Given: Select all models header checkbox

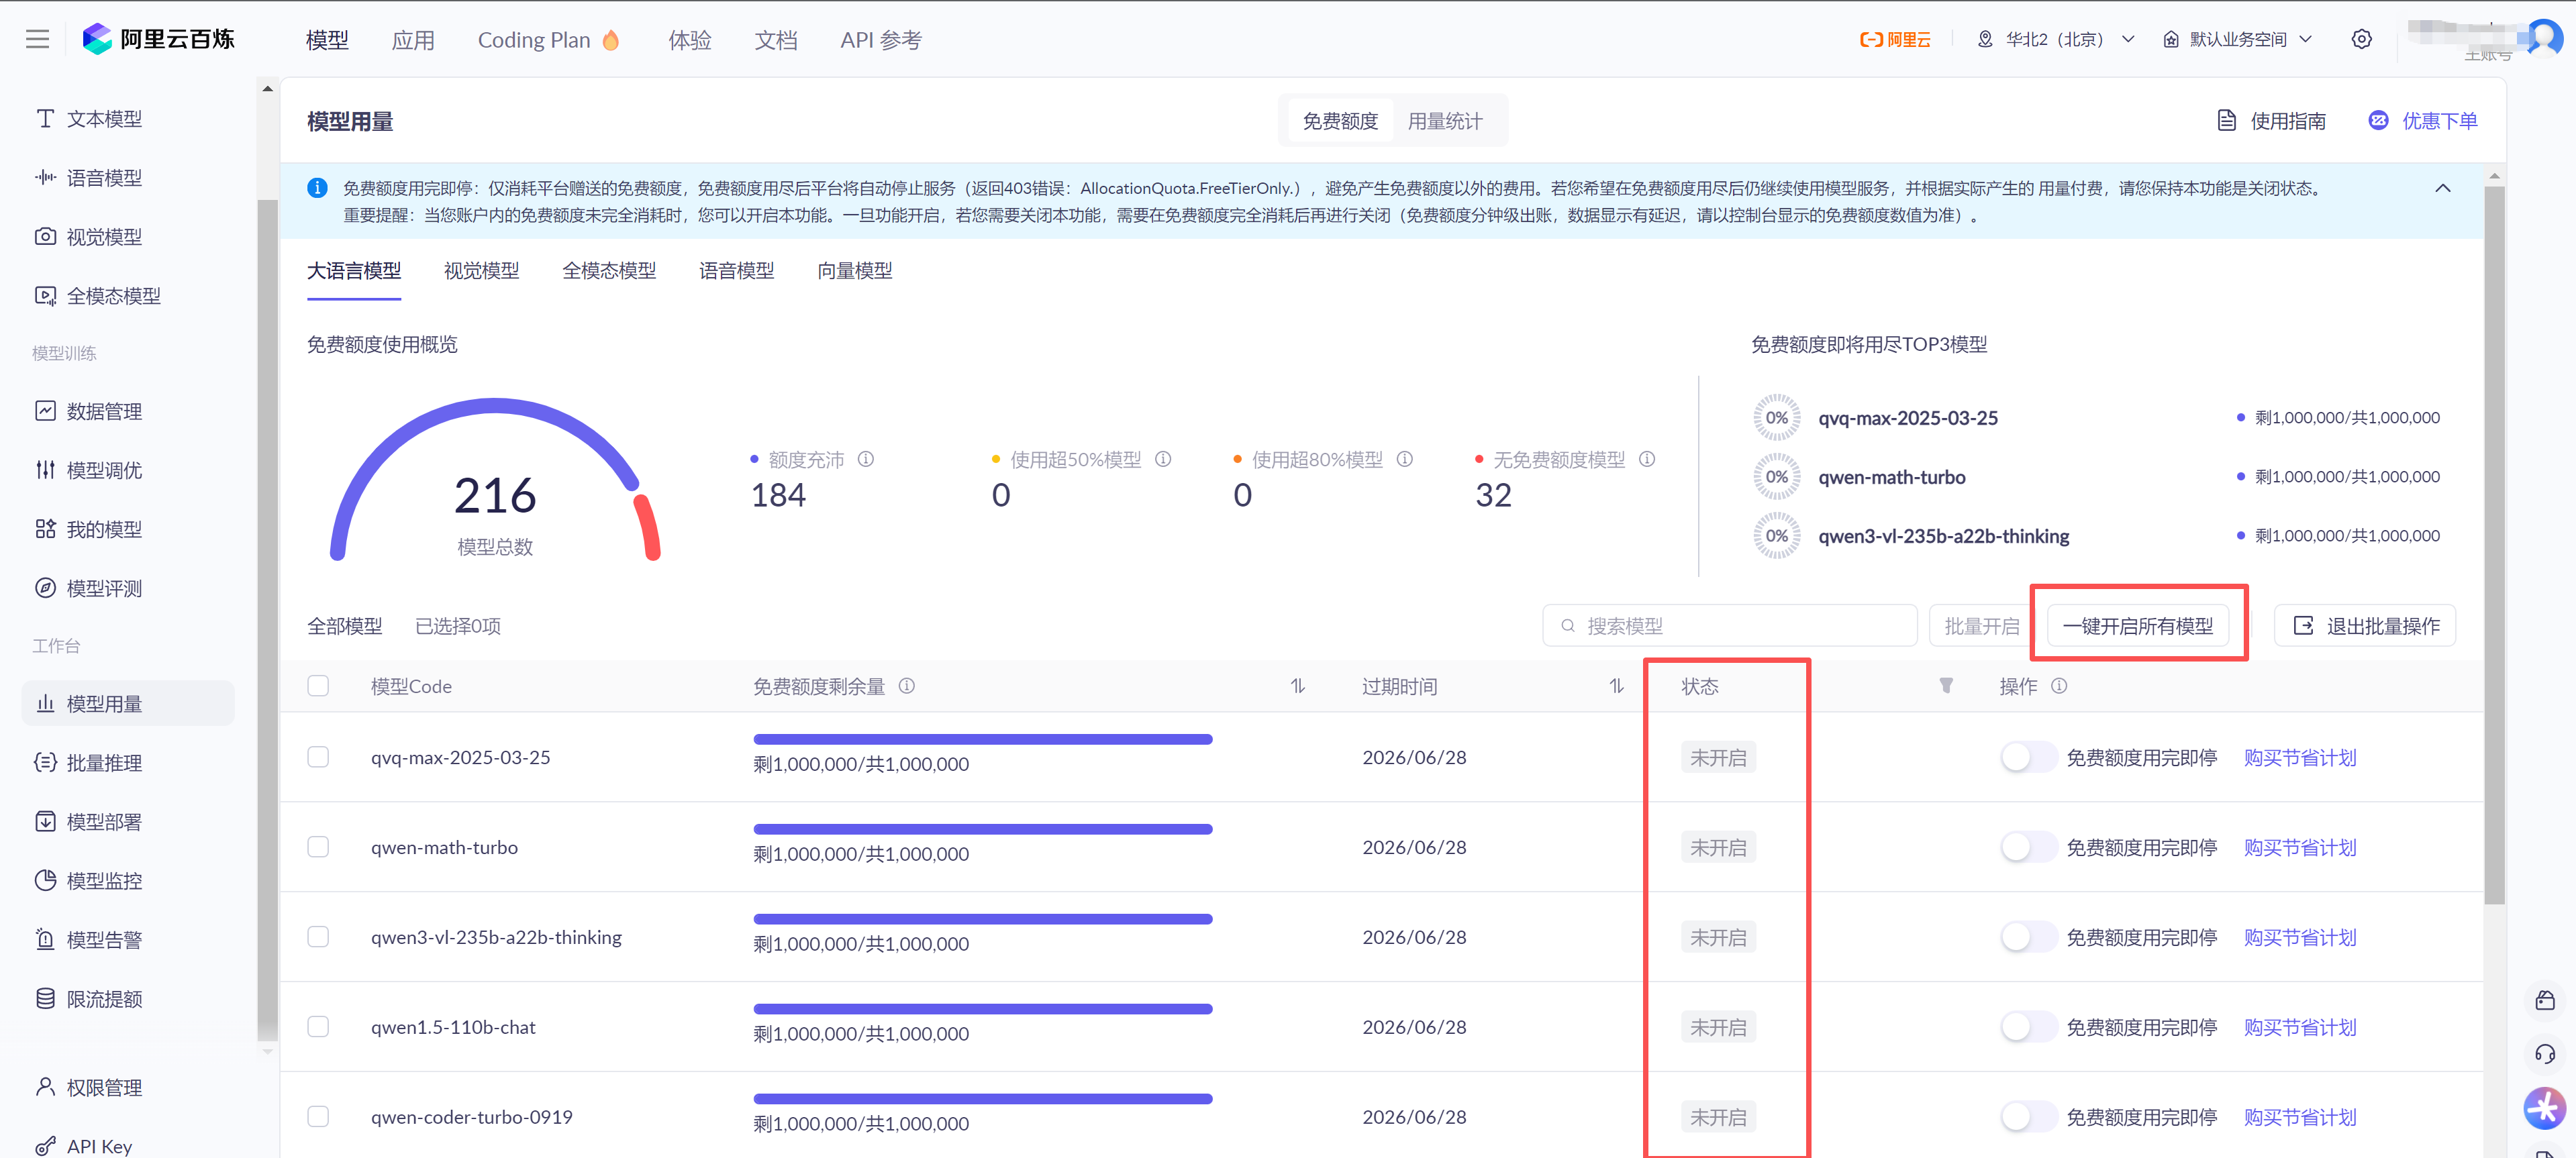Looking at the screenshot, I should [x=318, y=686].
